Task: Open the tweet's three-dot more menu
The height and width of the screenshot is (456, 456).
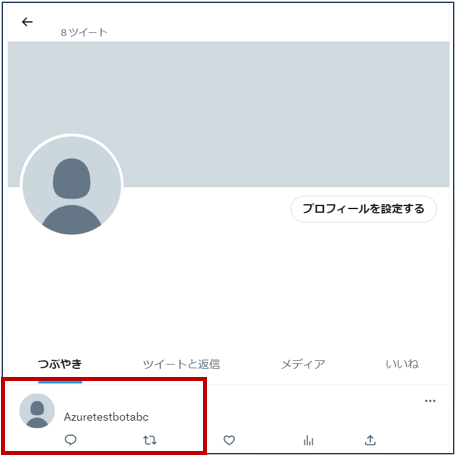Action: (x=430, y=401)
